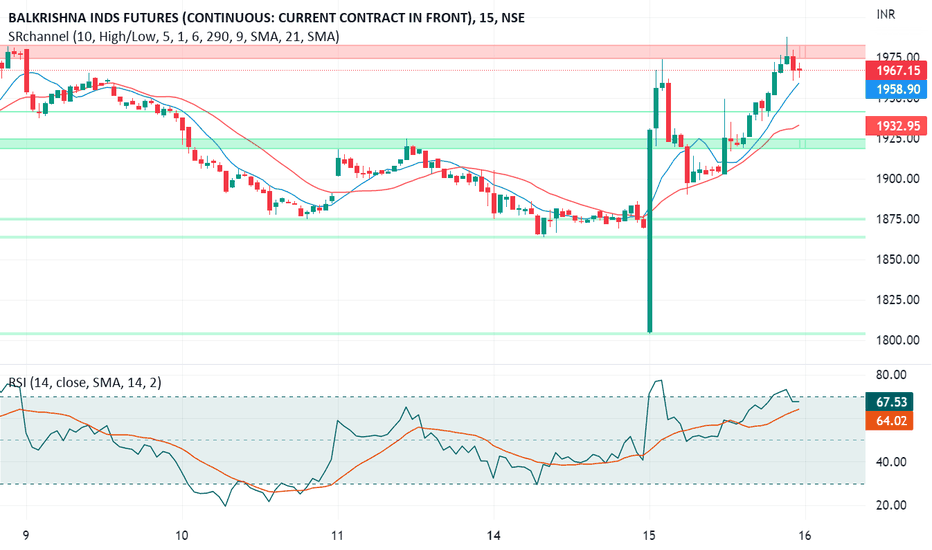This screenshot has height=550, width=932.
Task: Click the 1825.00 price axis label
Action: point(898,300)
